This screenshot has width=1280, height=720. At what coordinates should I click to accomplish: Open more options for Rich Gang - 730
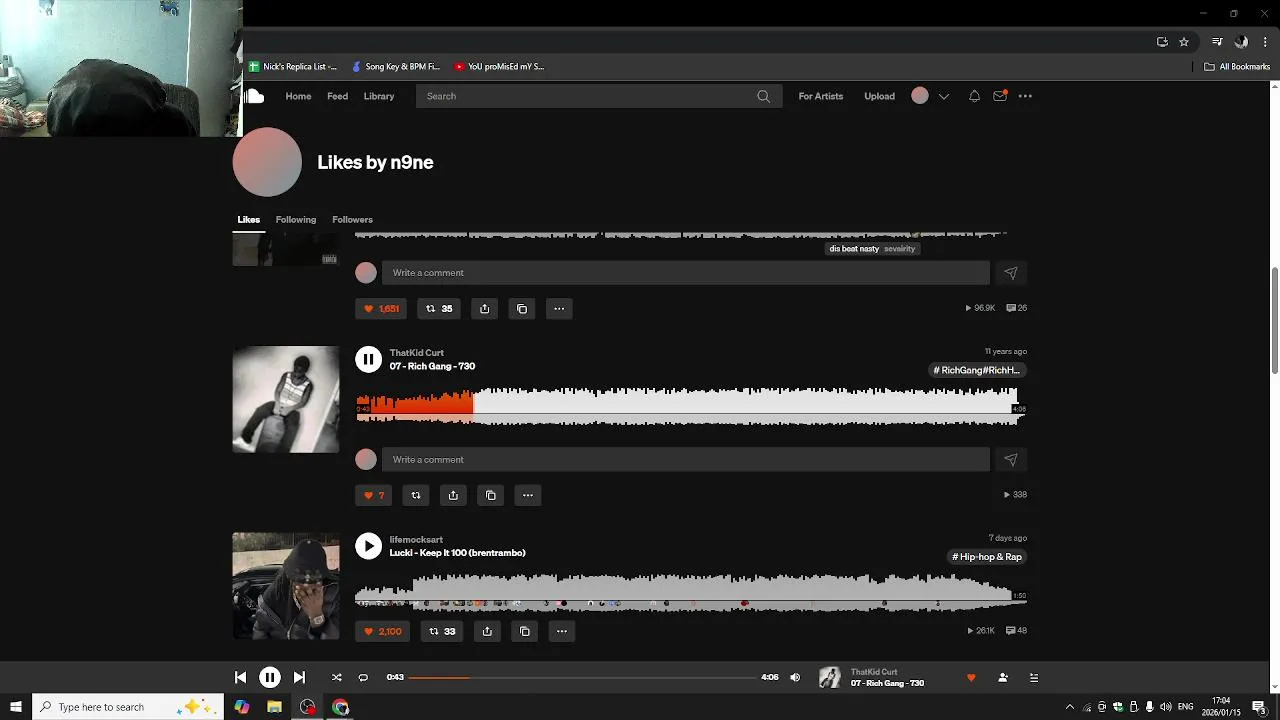click(528, 495)
